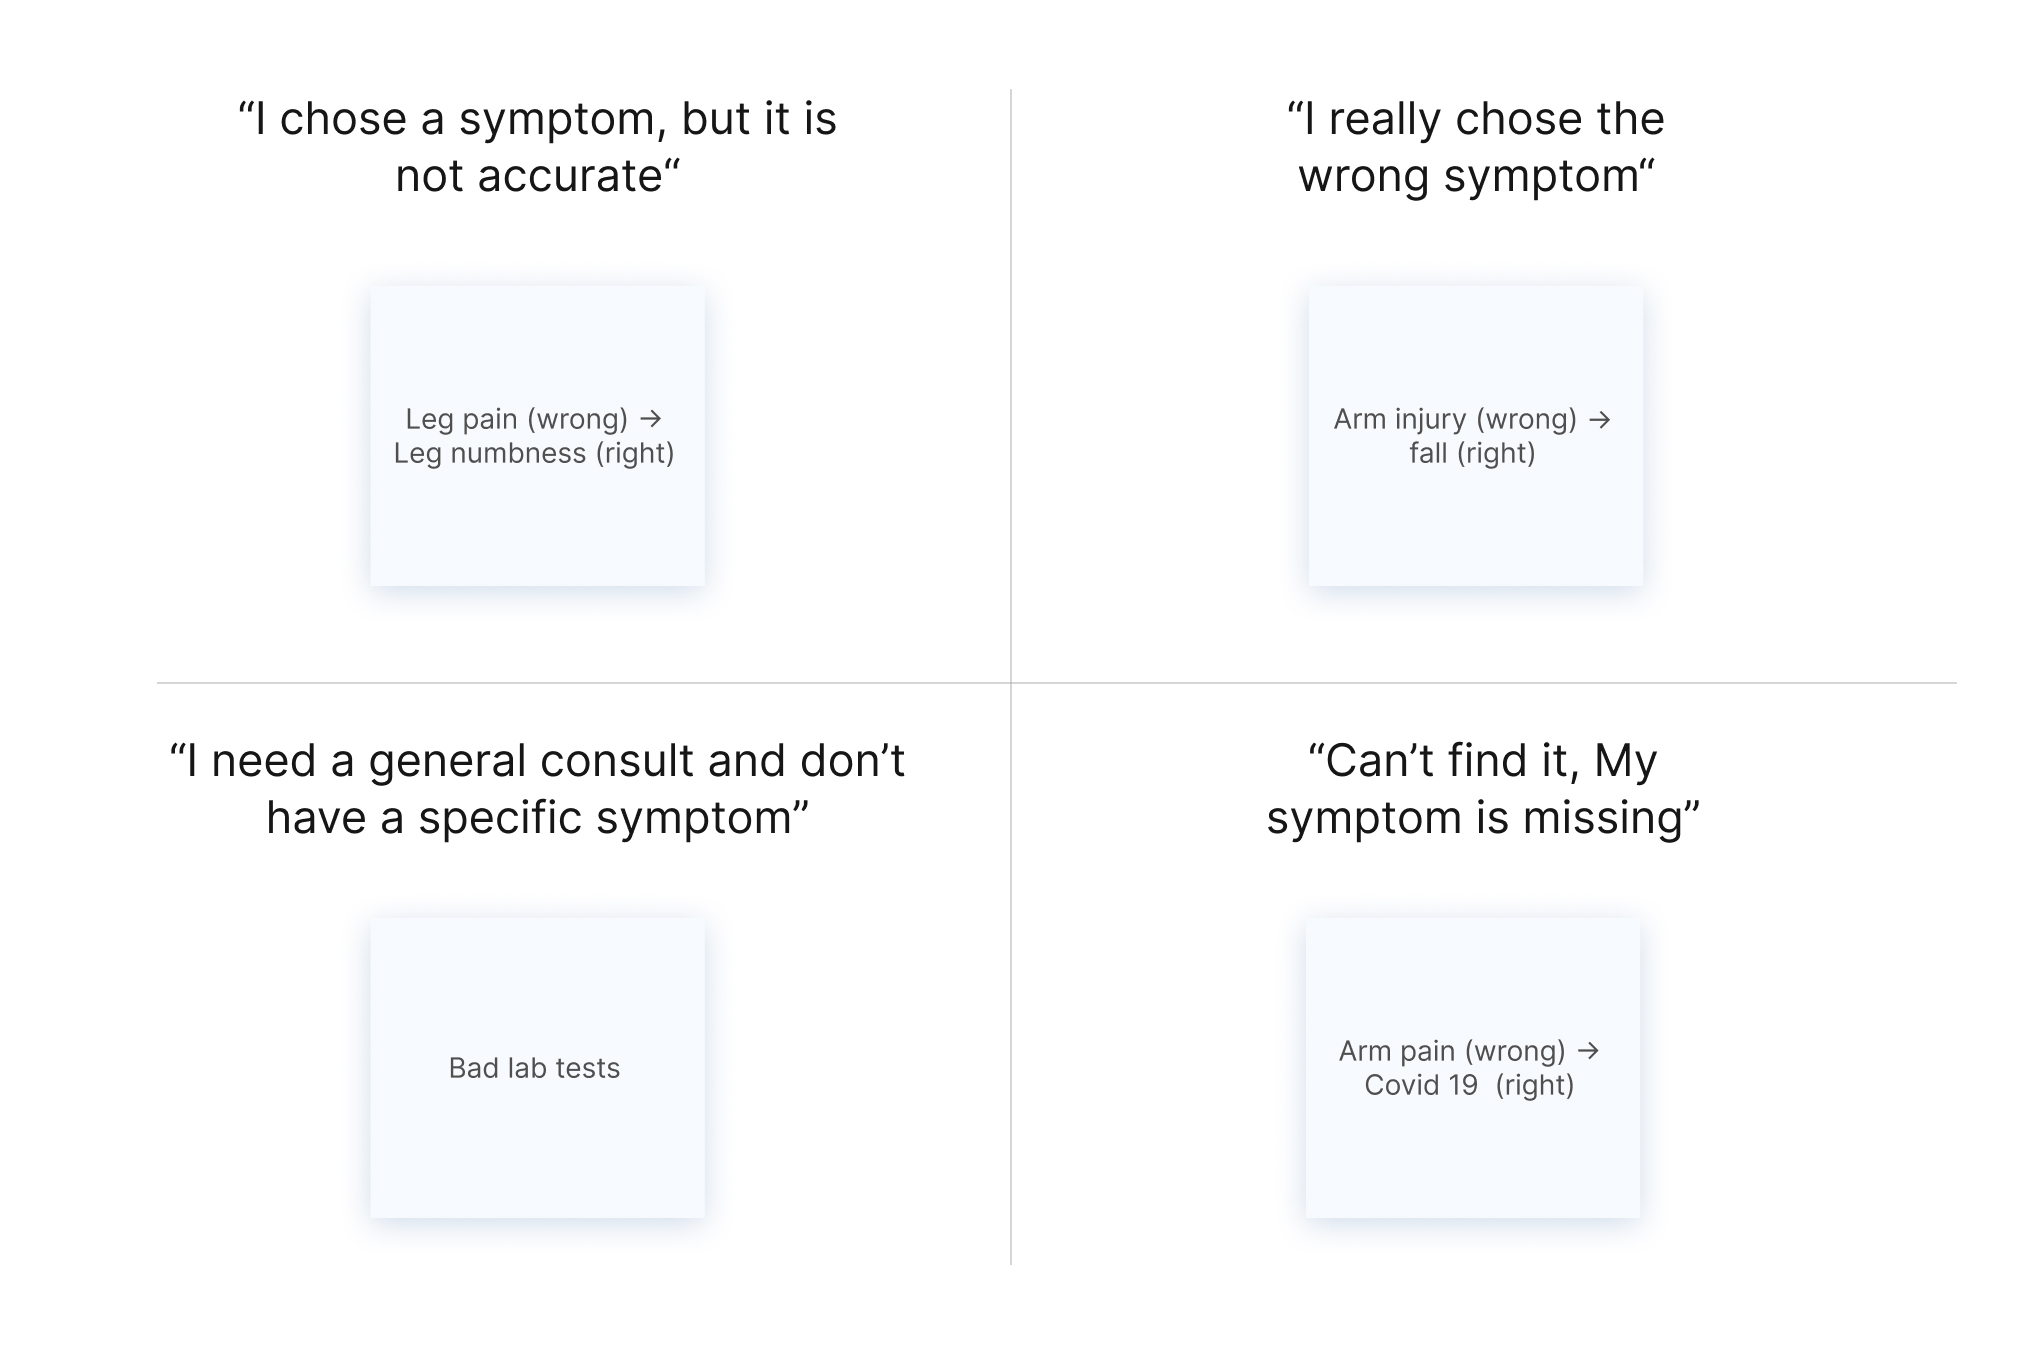Click the 'Covid 19 (right)' text
This screenshot has width=2021, height=1365.
(1469, 1085)
